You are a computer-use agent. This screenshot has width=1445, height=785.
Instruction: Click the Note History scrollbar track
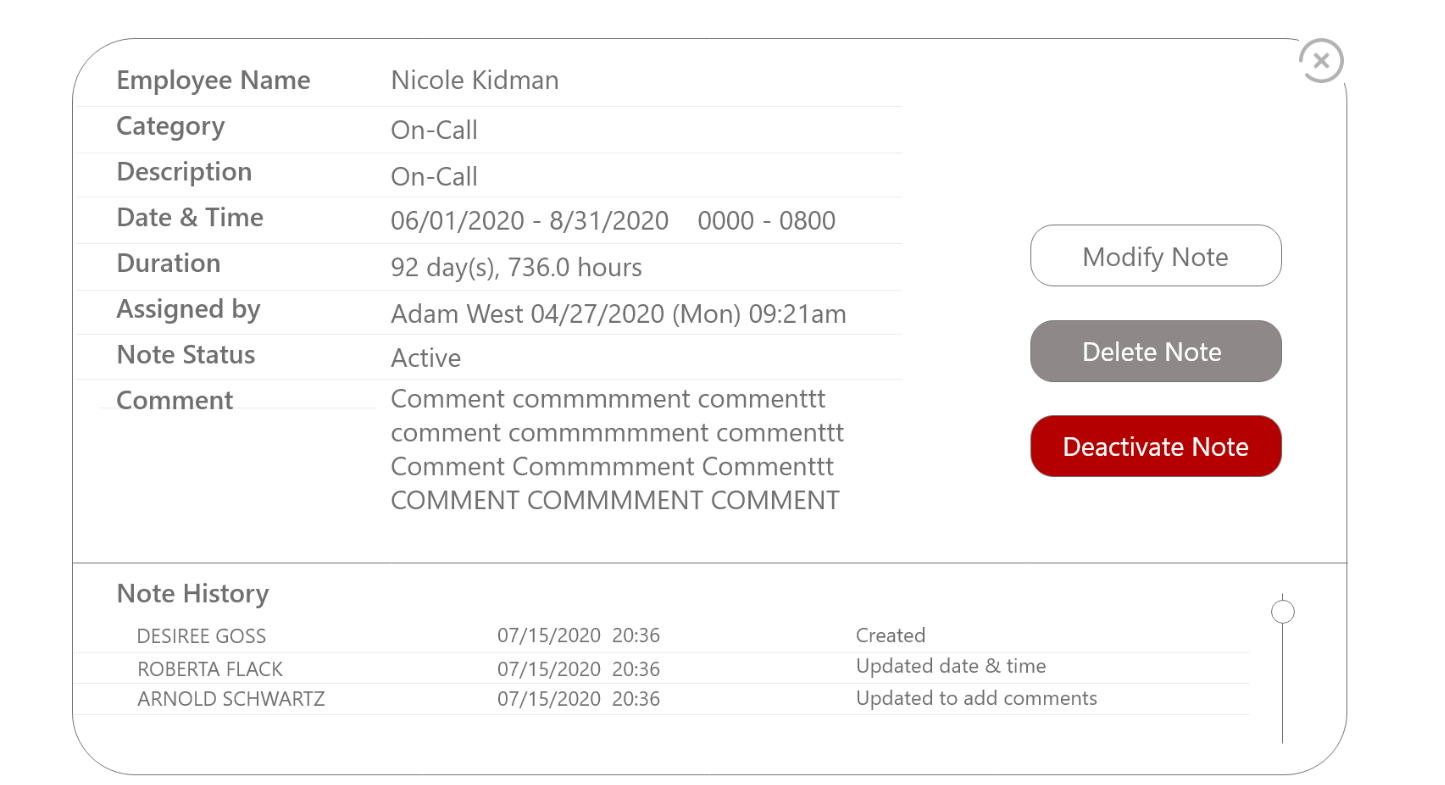(1282, 690)
